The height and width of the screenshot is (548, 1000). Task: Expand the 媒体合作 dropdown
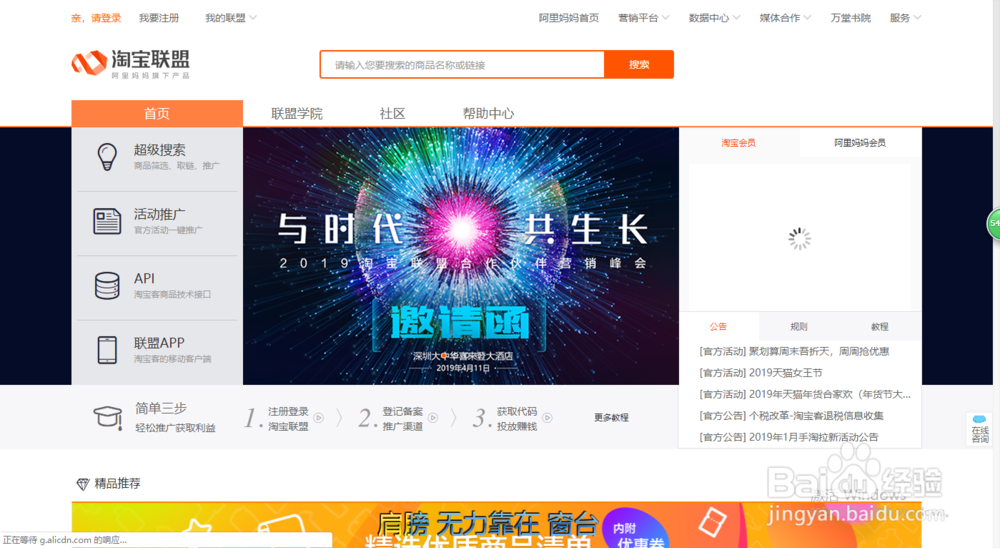(785, 18)
